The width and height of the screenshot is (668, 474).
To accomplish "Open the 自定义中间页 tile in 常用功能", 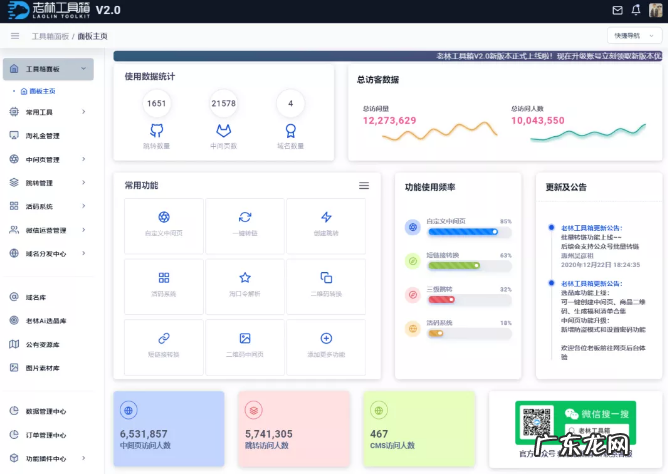I will pyautogui.click(x=164, y=226).
